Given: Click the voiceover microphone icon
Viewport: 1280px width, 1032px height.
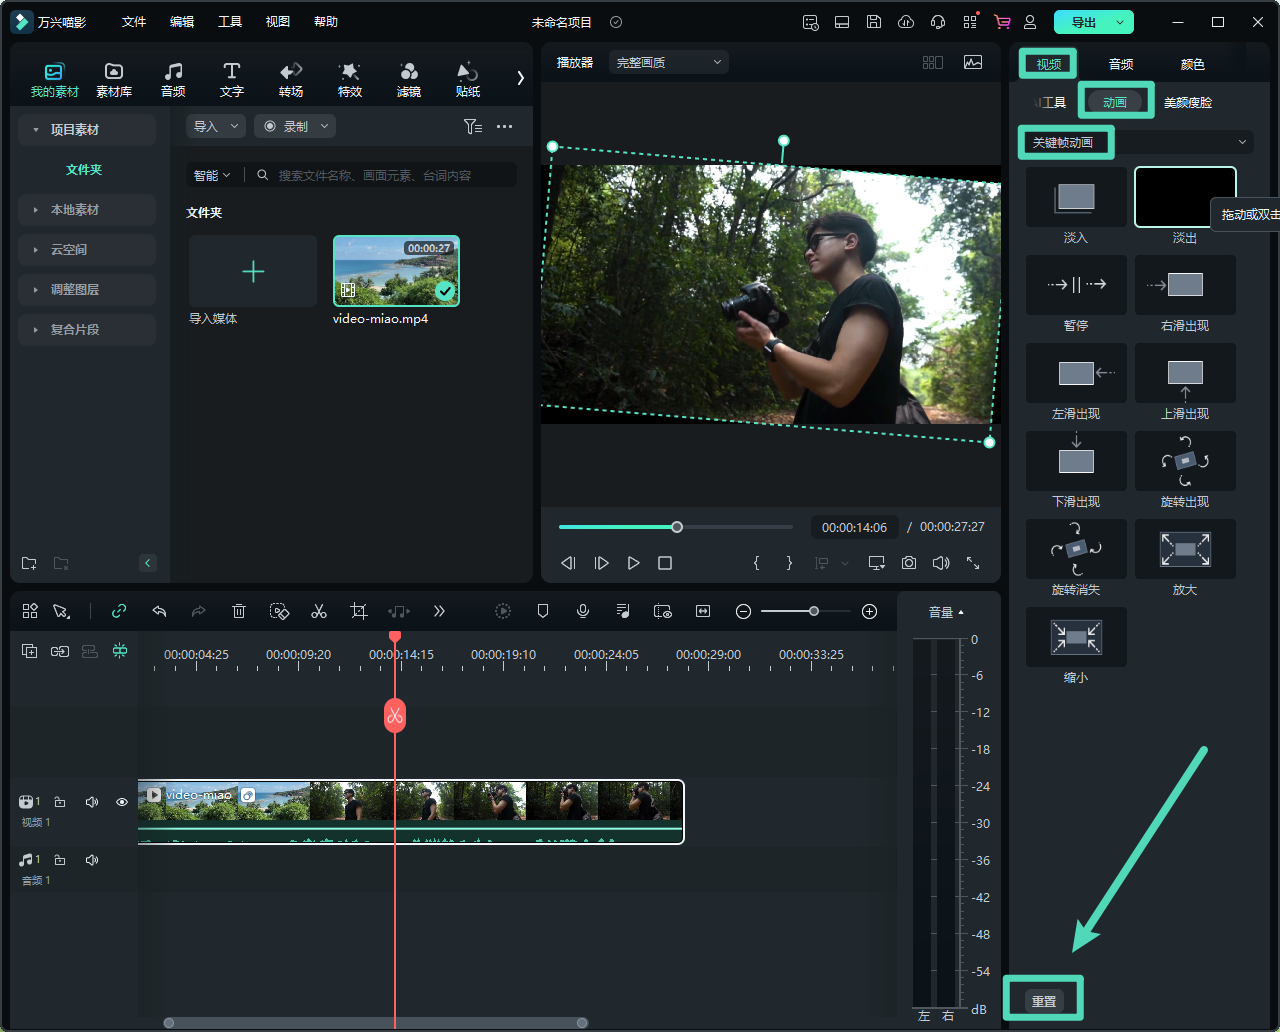Looking at the screenshot, I should pos(583,611).
